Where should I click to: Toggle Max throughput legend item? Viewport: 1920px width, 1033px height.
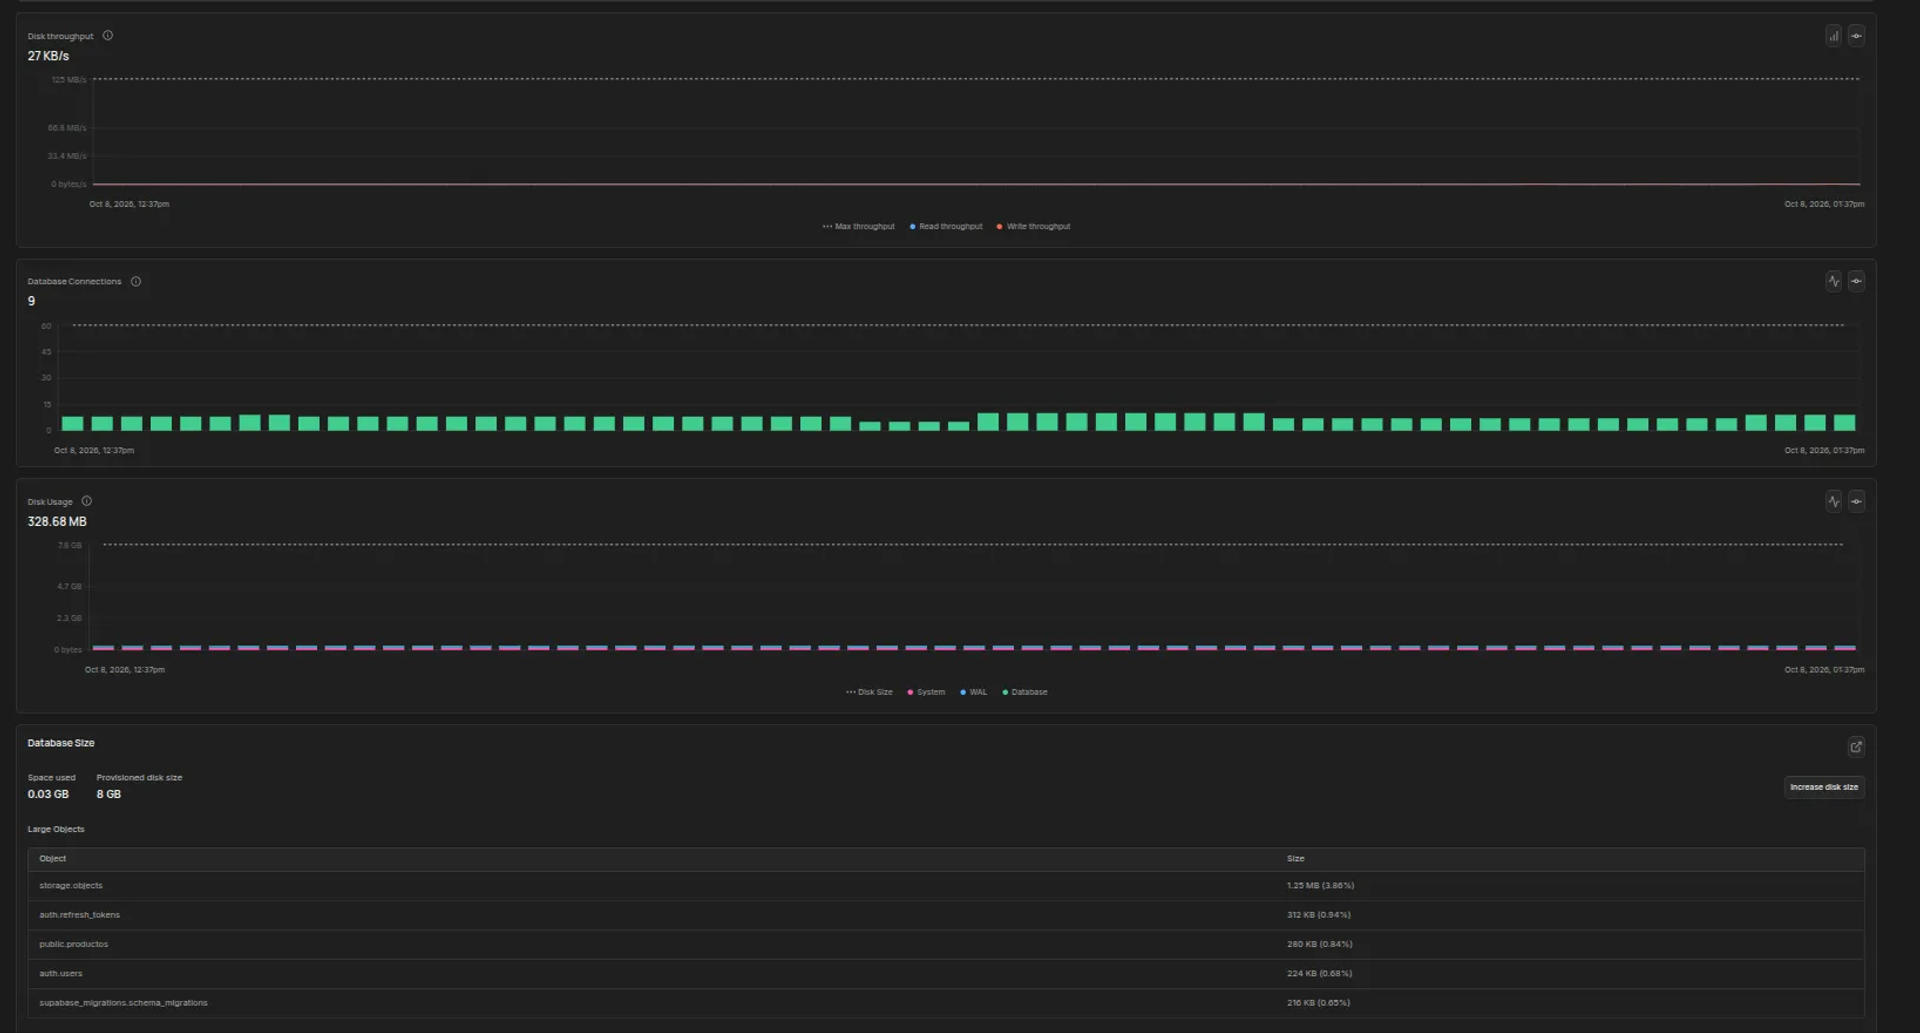click(858, 226)
